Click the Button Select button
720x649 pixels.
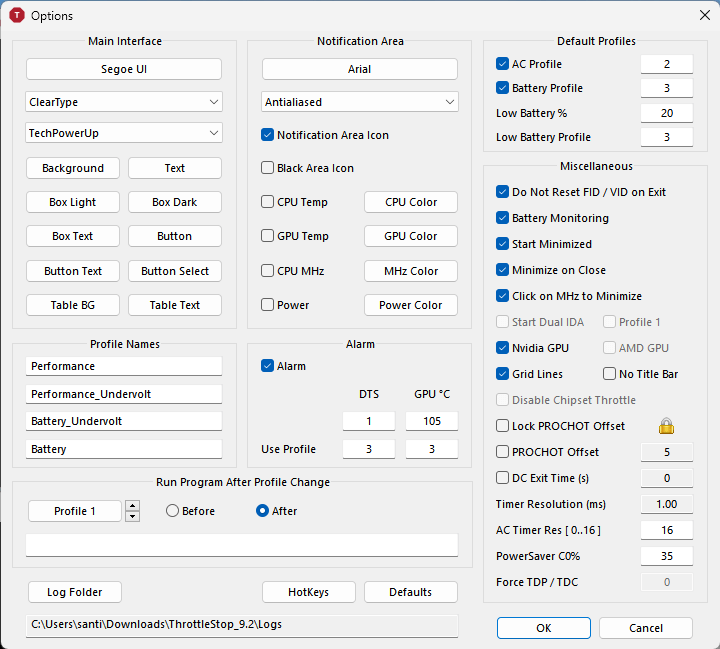(175, 271)
